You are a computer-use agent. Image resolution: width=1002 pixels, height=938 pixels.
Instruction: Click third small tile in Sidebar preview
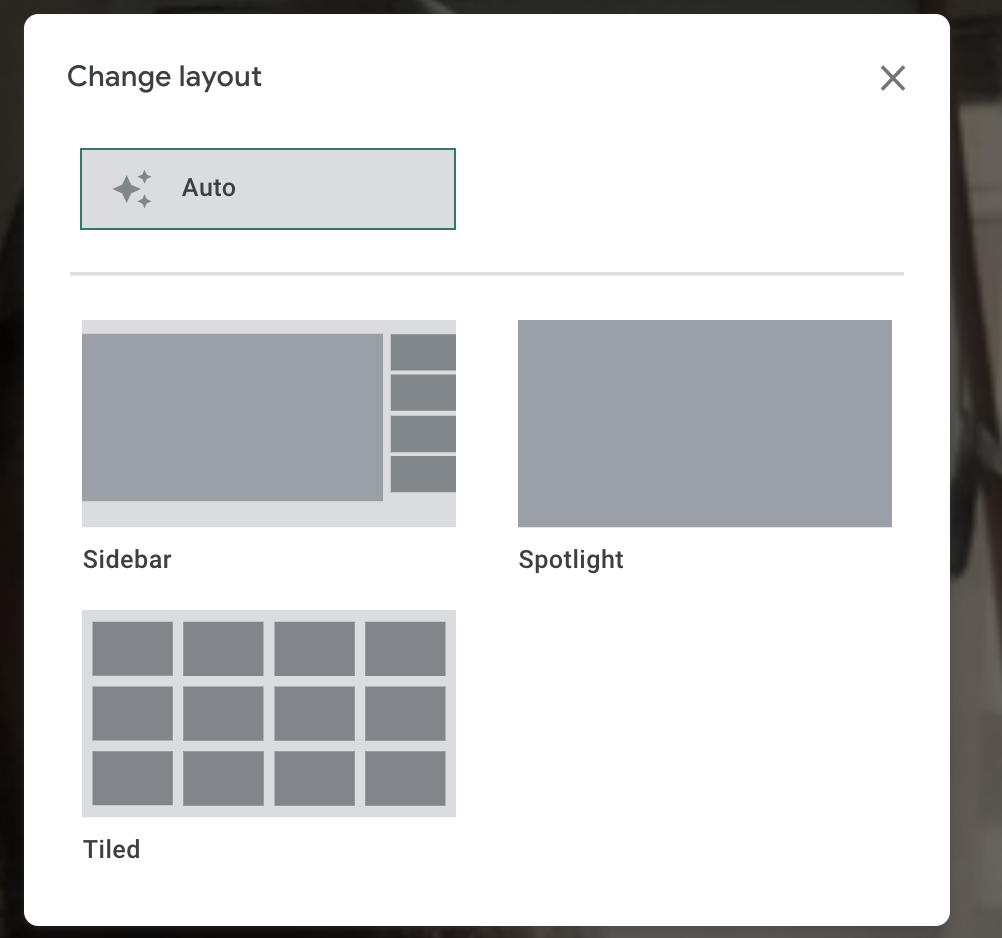pos(423,434)
